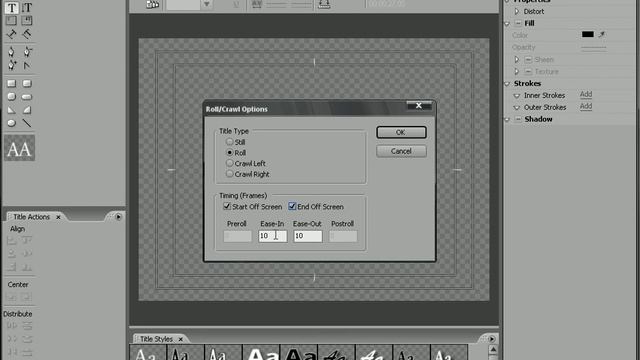
Task: Select the pill-shaped Rounded Rectangle tool
Action: [x=27, y=97]
